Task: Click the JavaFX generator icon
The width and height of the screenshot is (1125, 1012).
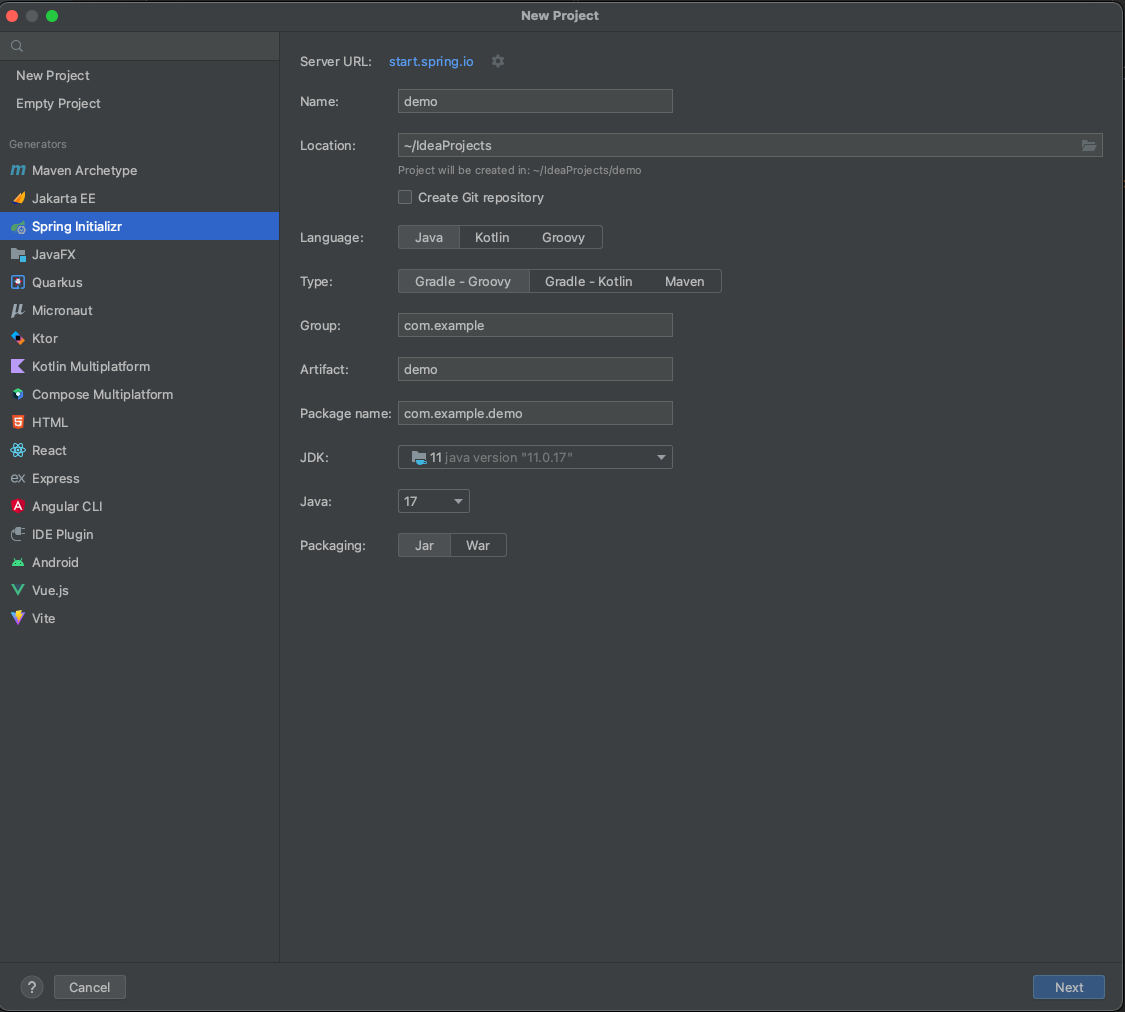Action: click(x=18, y=255)
